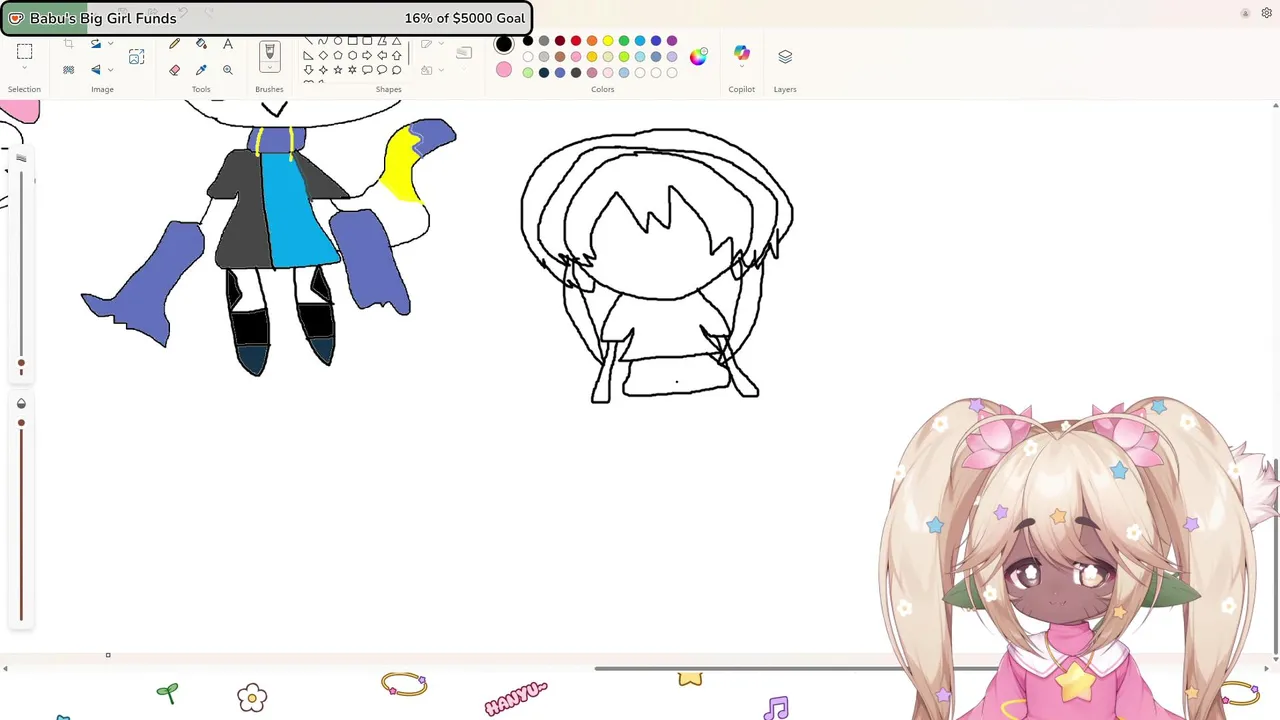Select the Five-point star shape
The width and height of the screenshot is (1280, 720).
pyautogui.click(x=338, y=70)
